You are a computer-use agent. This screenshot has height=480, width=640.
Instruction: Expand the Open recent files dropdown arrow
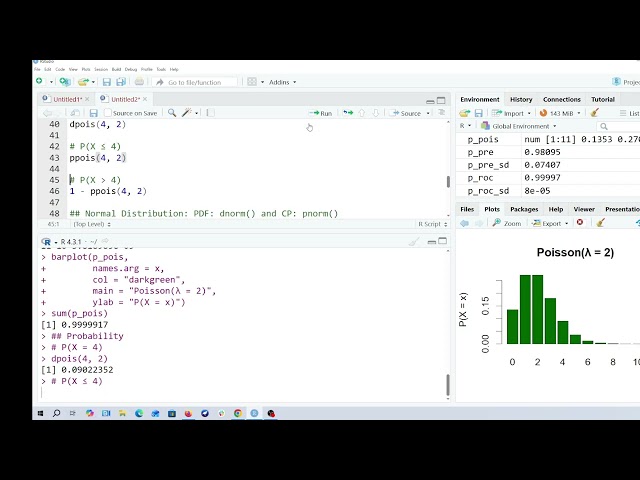[93, 82]
